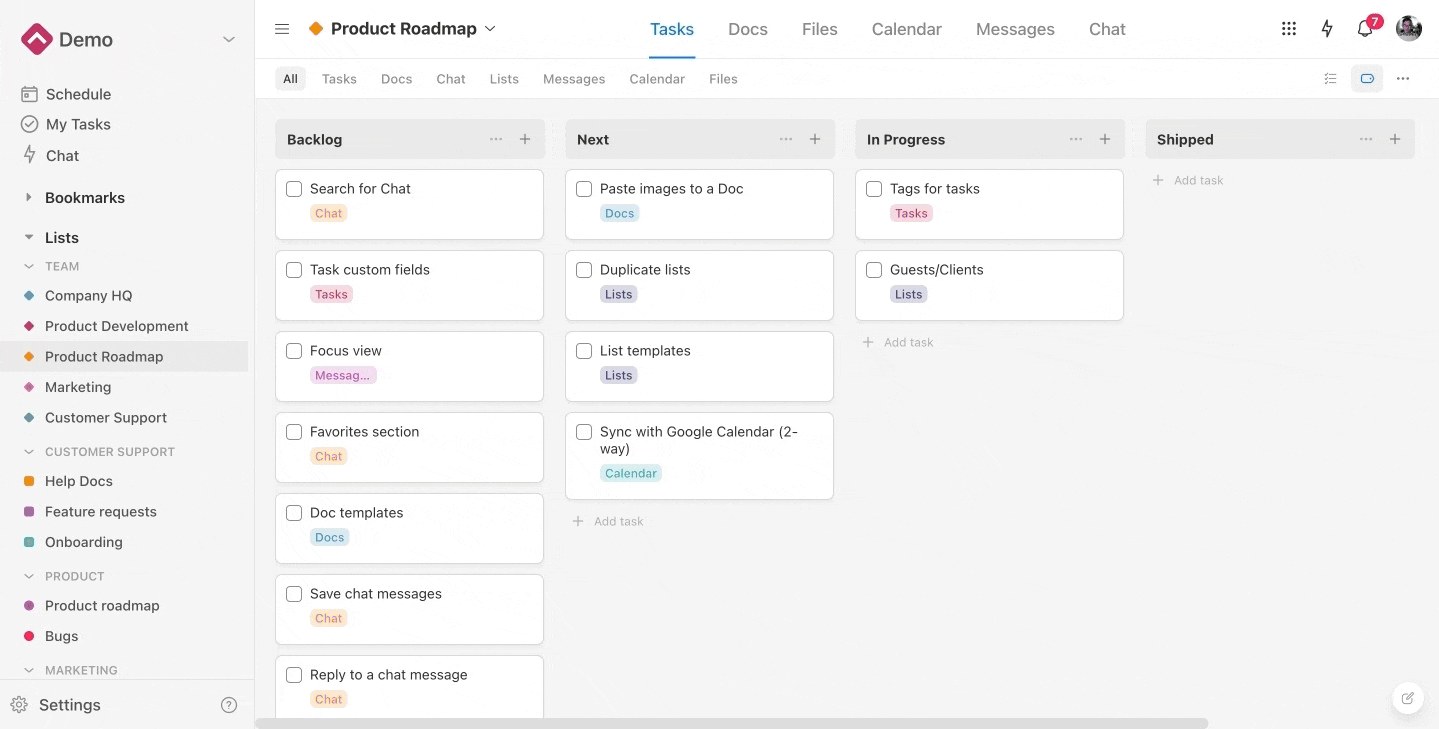Click the list view icon next to board view

pyautogui.click(x=1330, y=78)
